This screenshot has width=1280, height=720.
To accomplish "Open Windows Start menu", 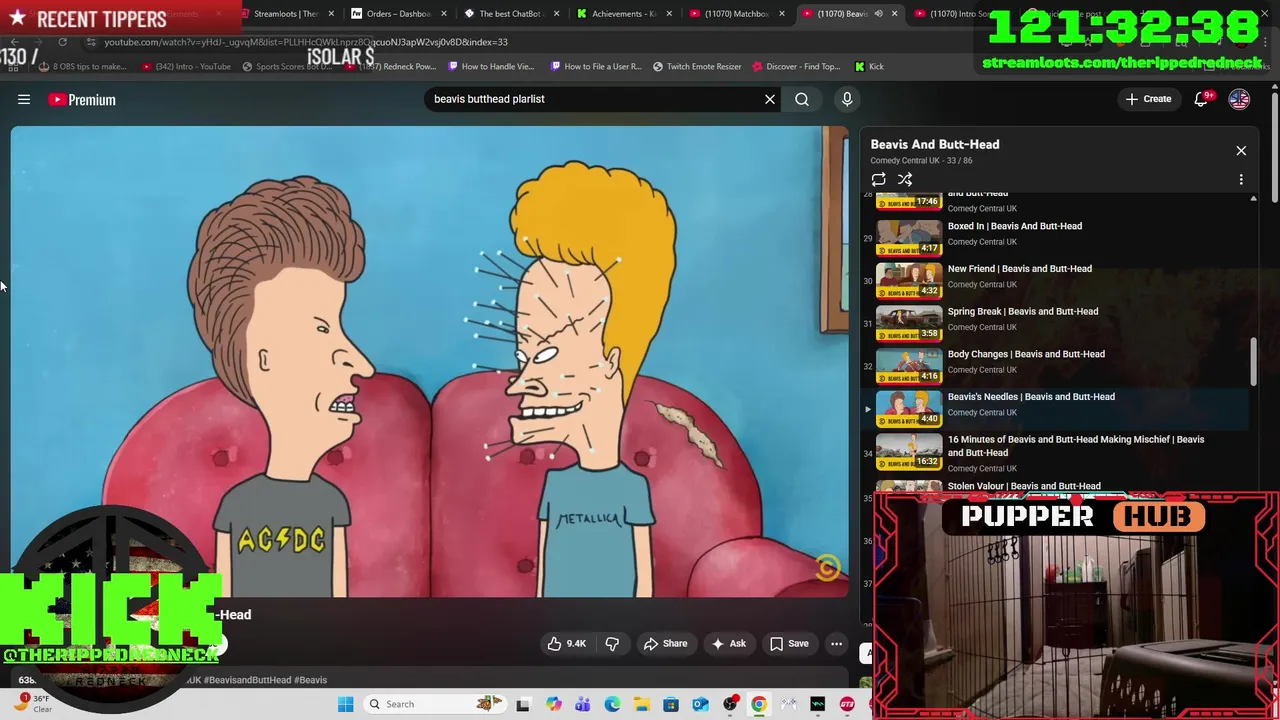I will 345,704.
